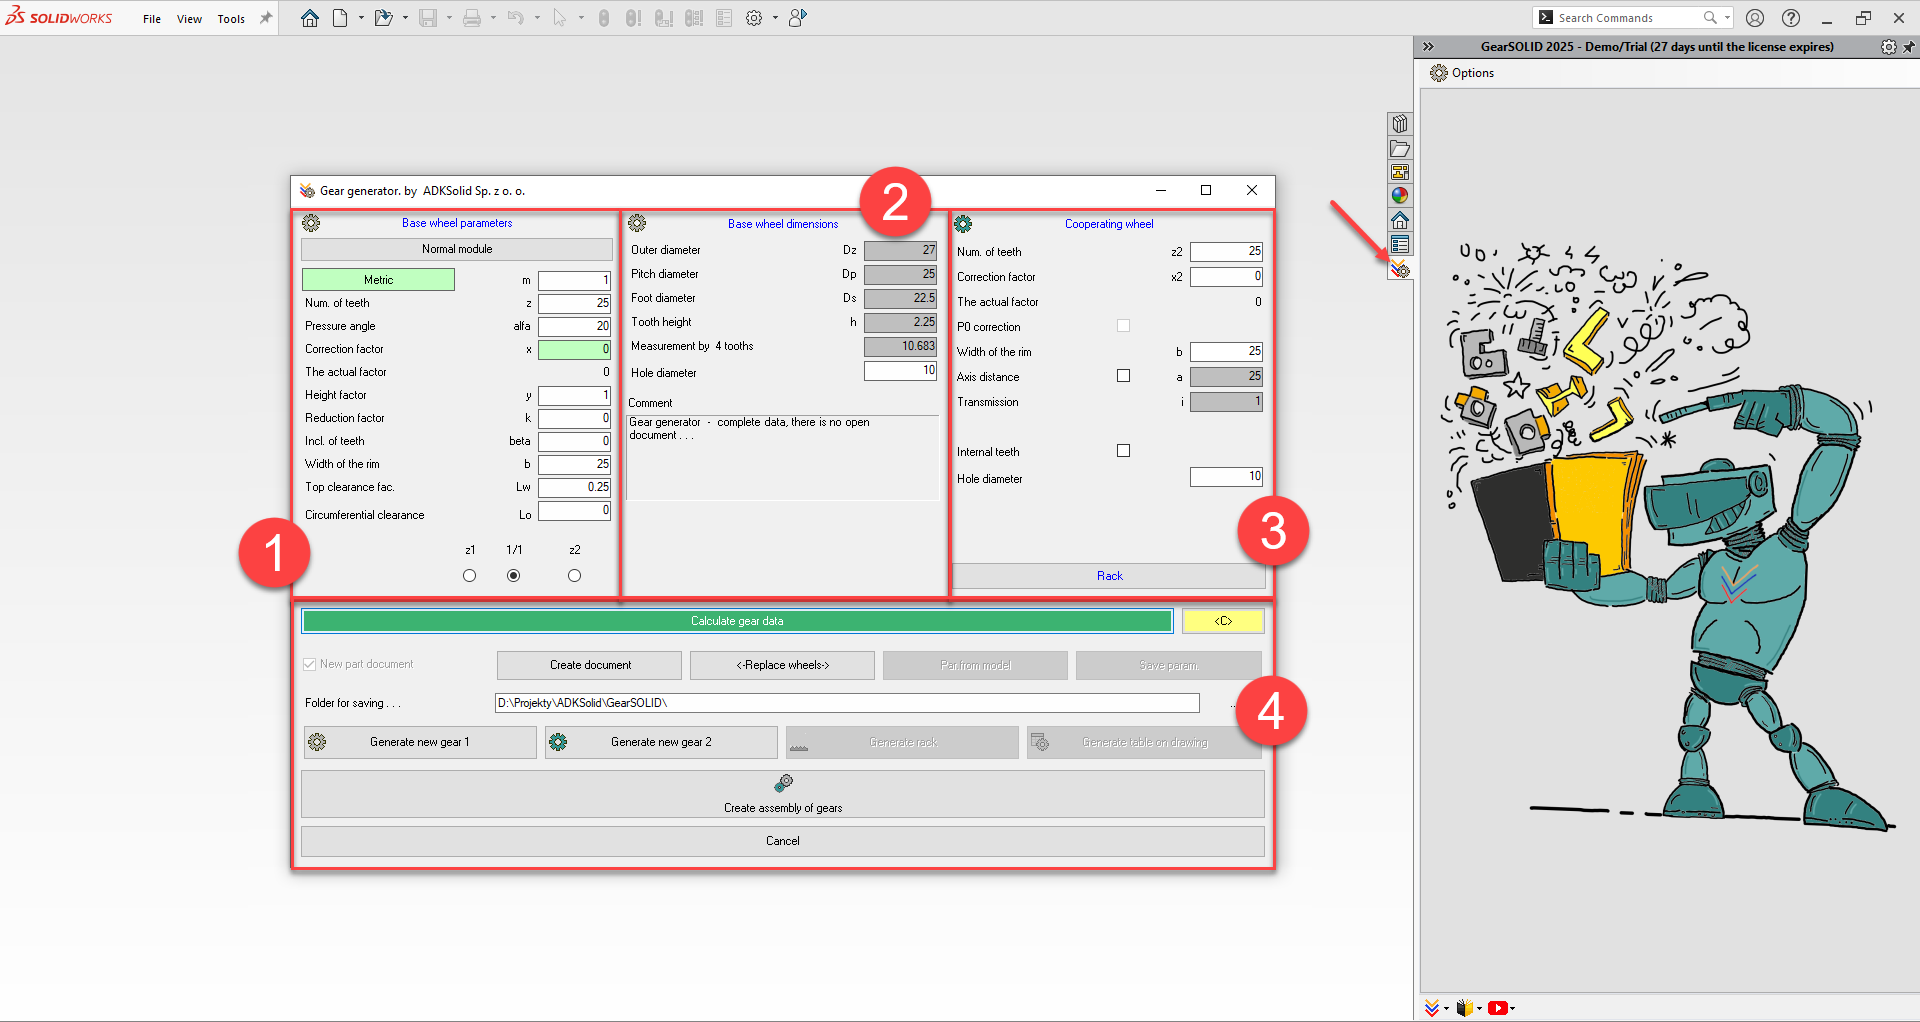Click the Replace wheels button
This screenshot has width=1920, height=1022.
[782, 665]
